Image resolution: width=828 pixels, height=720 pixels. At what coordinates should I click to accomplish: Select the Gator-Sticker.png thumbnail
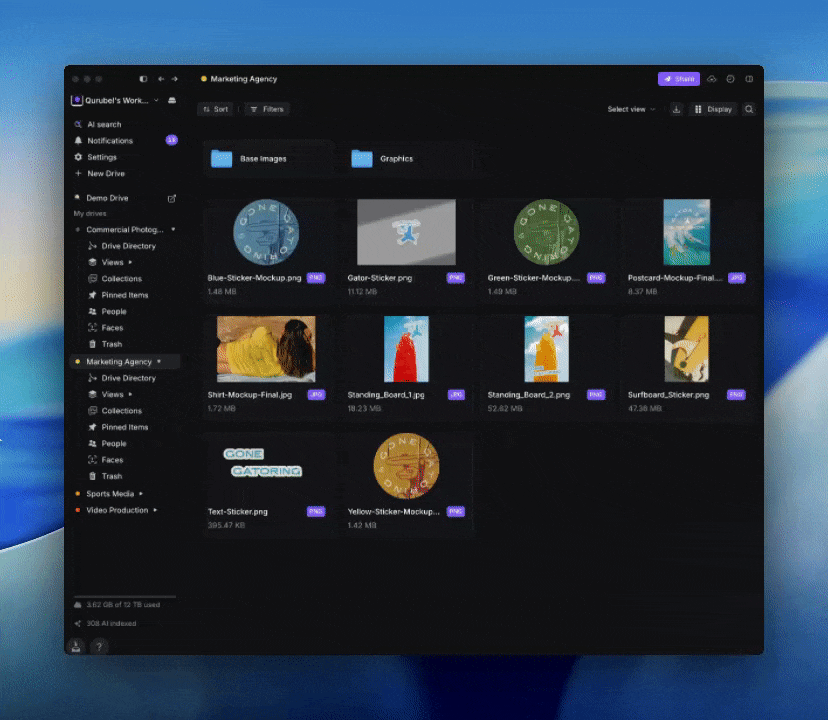tap(406, 232)
